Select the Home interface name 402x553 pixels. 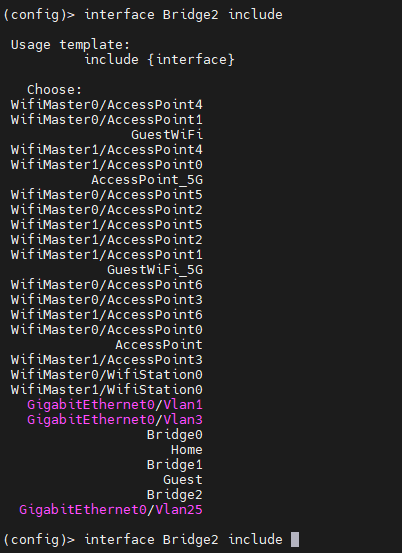point(187,450)
